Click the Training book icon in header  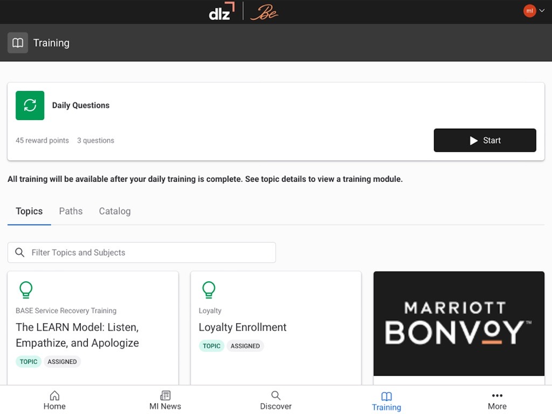[18, 43]
